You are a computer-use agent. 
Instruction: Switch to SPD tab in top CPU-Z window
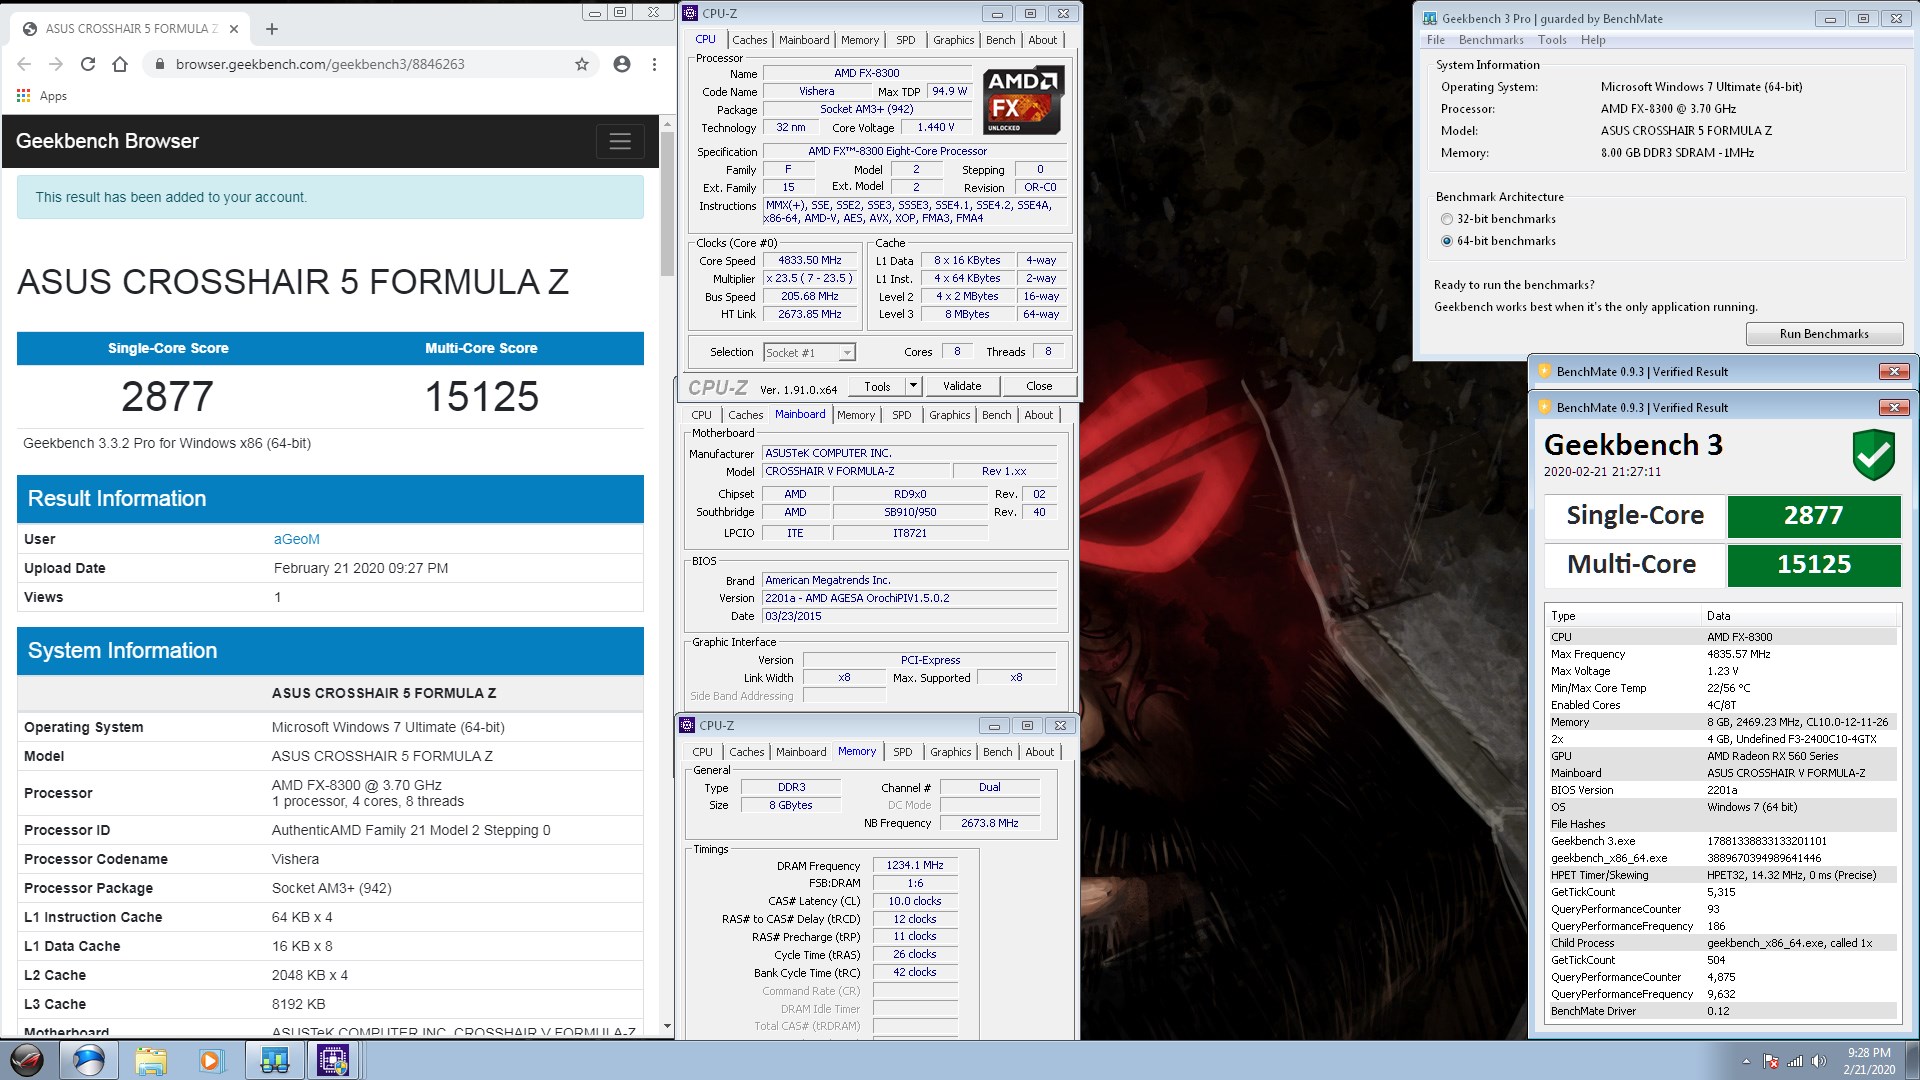(905, 40)
